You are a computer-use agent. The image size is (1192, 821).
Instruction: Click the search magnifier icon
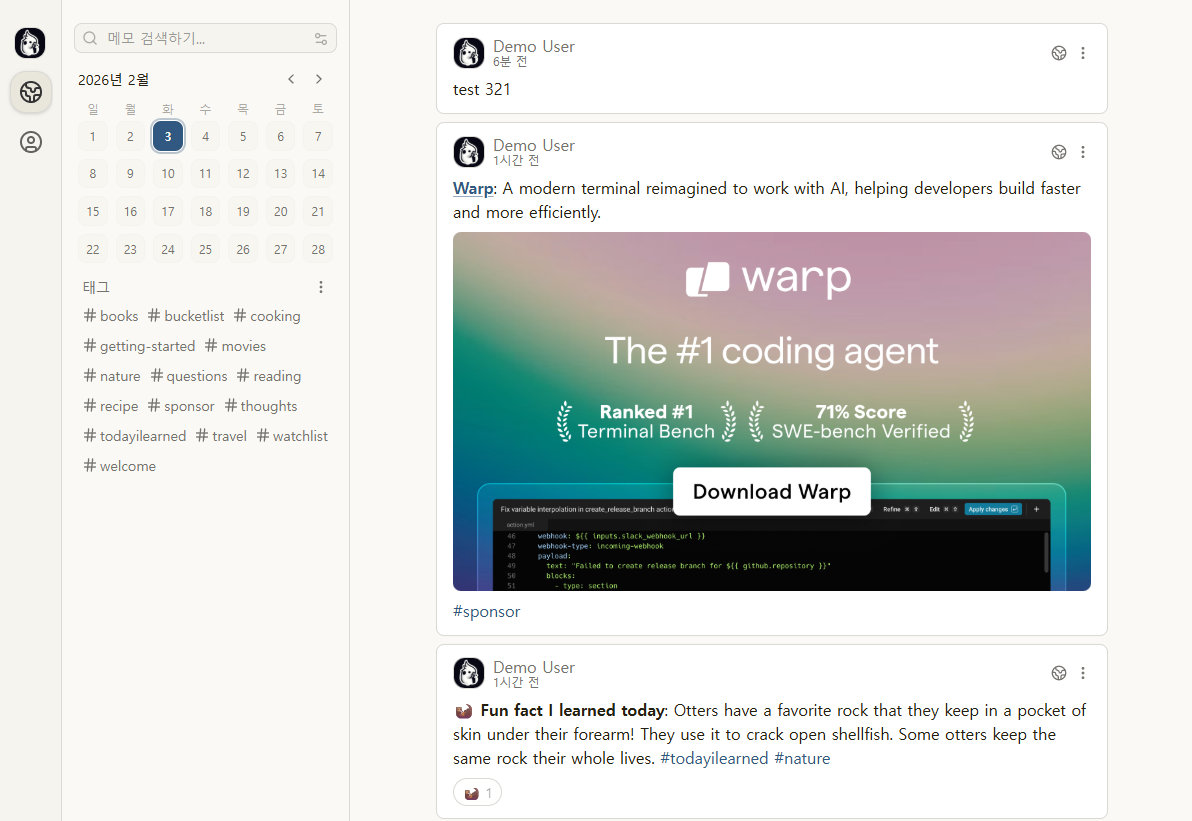[x=90, y=38]
